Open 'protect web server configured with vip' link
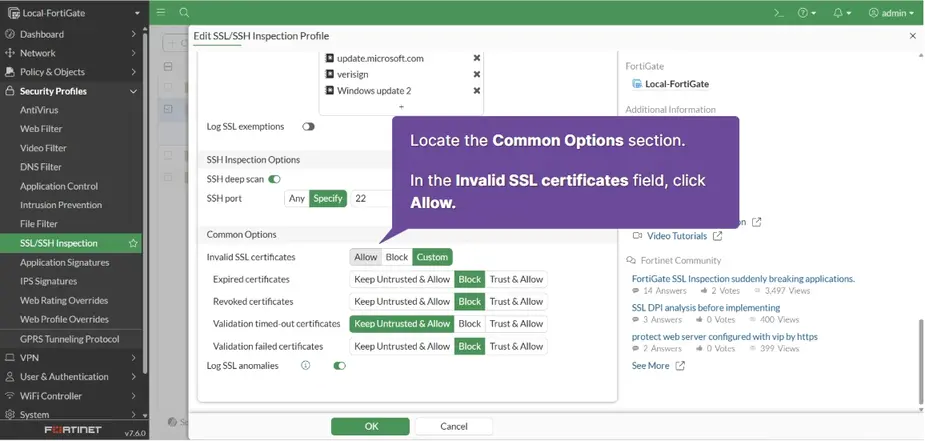Viewport: 925px width, 441px height. click(724, 337)
